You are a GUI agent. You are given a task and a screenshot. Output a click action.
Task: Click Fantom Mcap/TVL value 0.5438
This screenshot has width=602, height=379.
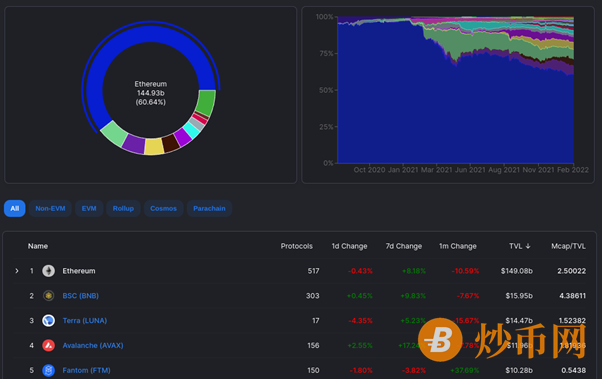point(574,370)
